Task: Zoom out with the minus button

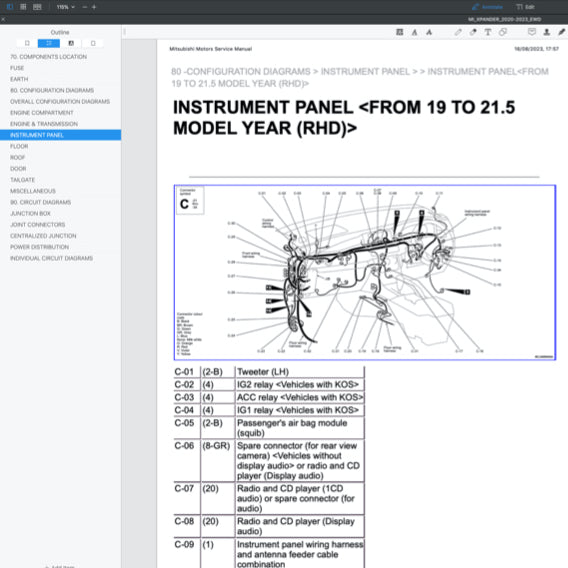Action: pos(85,7)
